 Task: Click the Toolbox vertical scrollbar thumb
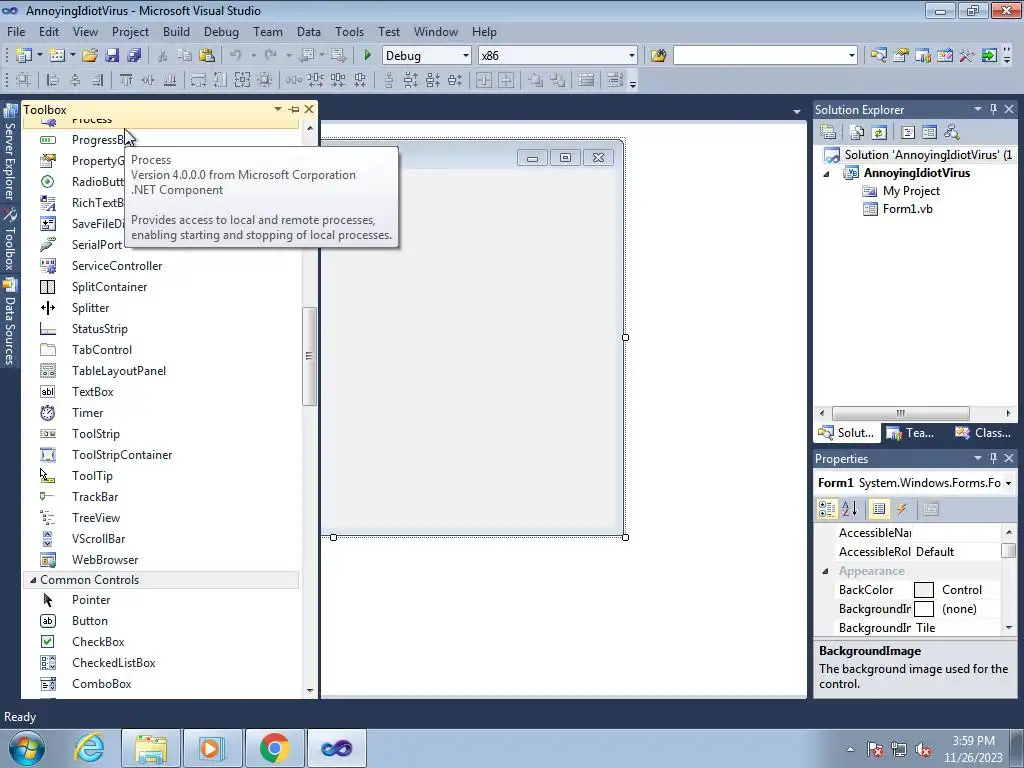click(x=310, y=356)
